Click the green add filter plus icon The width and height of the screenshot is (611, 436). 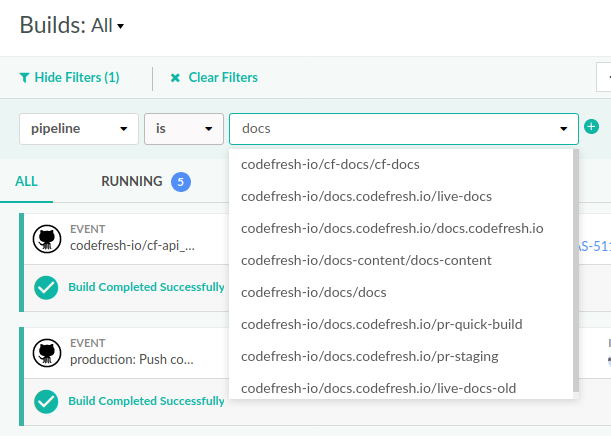pos(591,127)
